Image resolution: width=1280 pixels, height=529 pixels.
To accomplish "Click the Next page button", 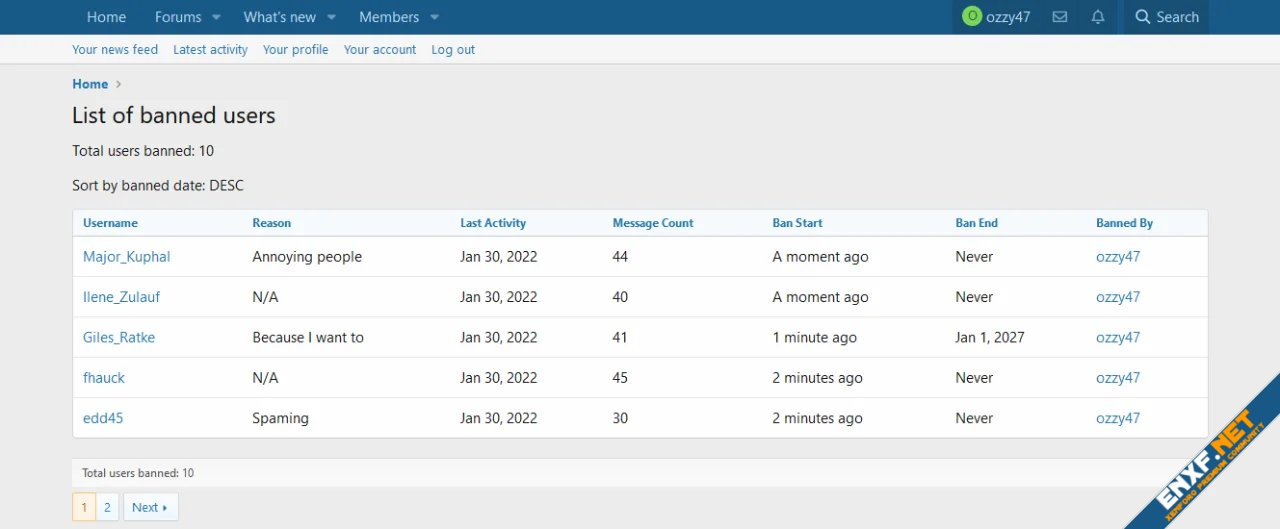I will click(150, 507).
